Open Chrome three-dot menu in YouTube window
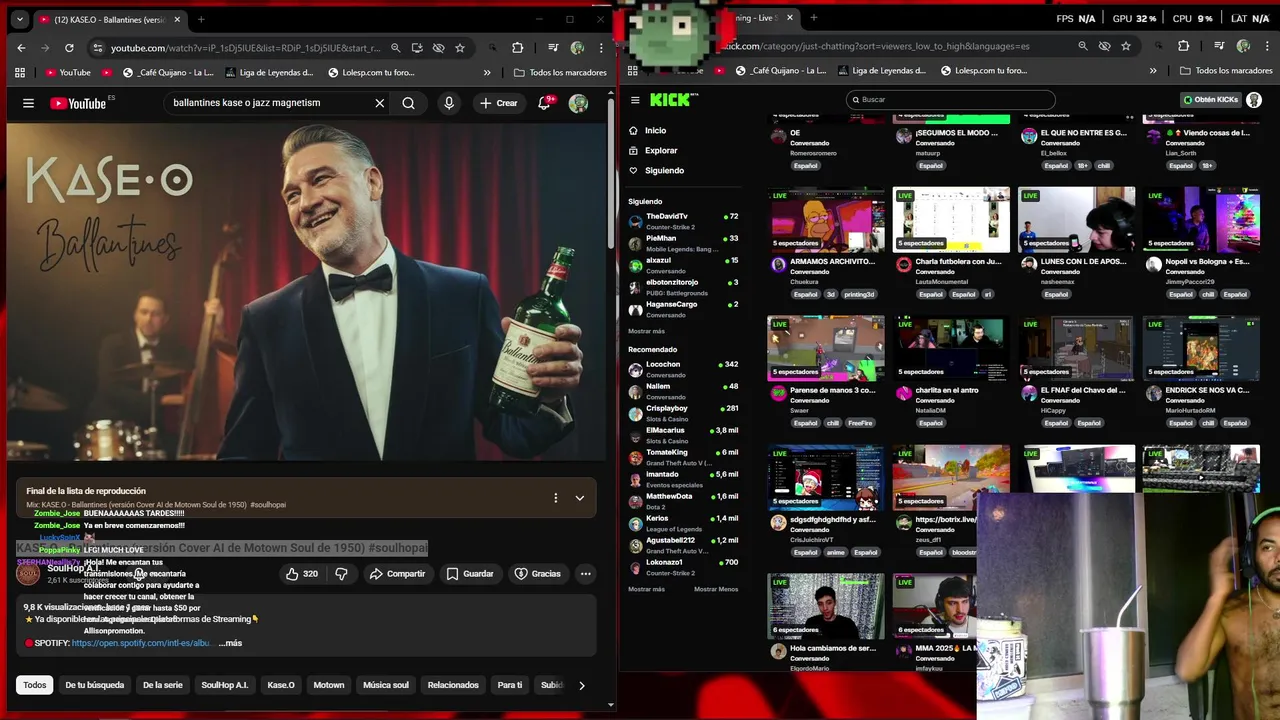Image resolution: width=1280 pixels, height=720 pixels. [601, 48]
